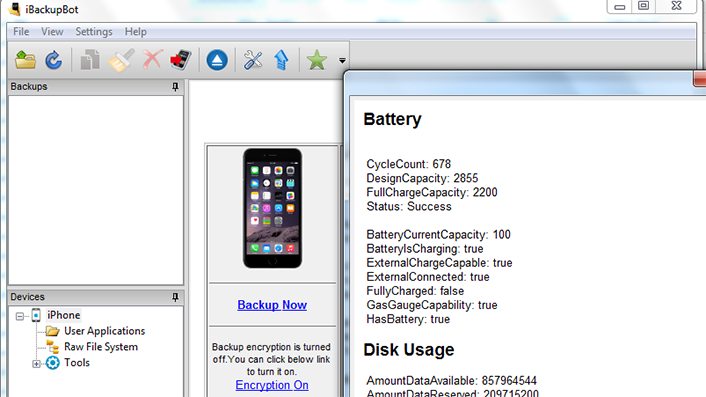Minimize the iBackupBot window

620,6
